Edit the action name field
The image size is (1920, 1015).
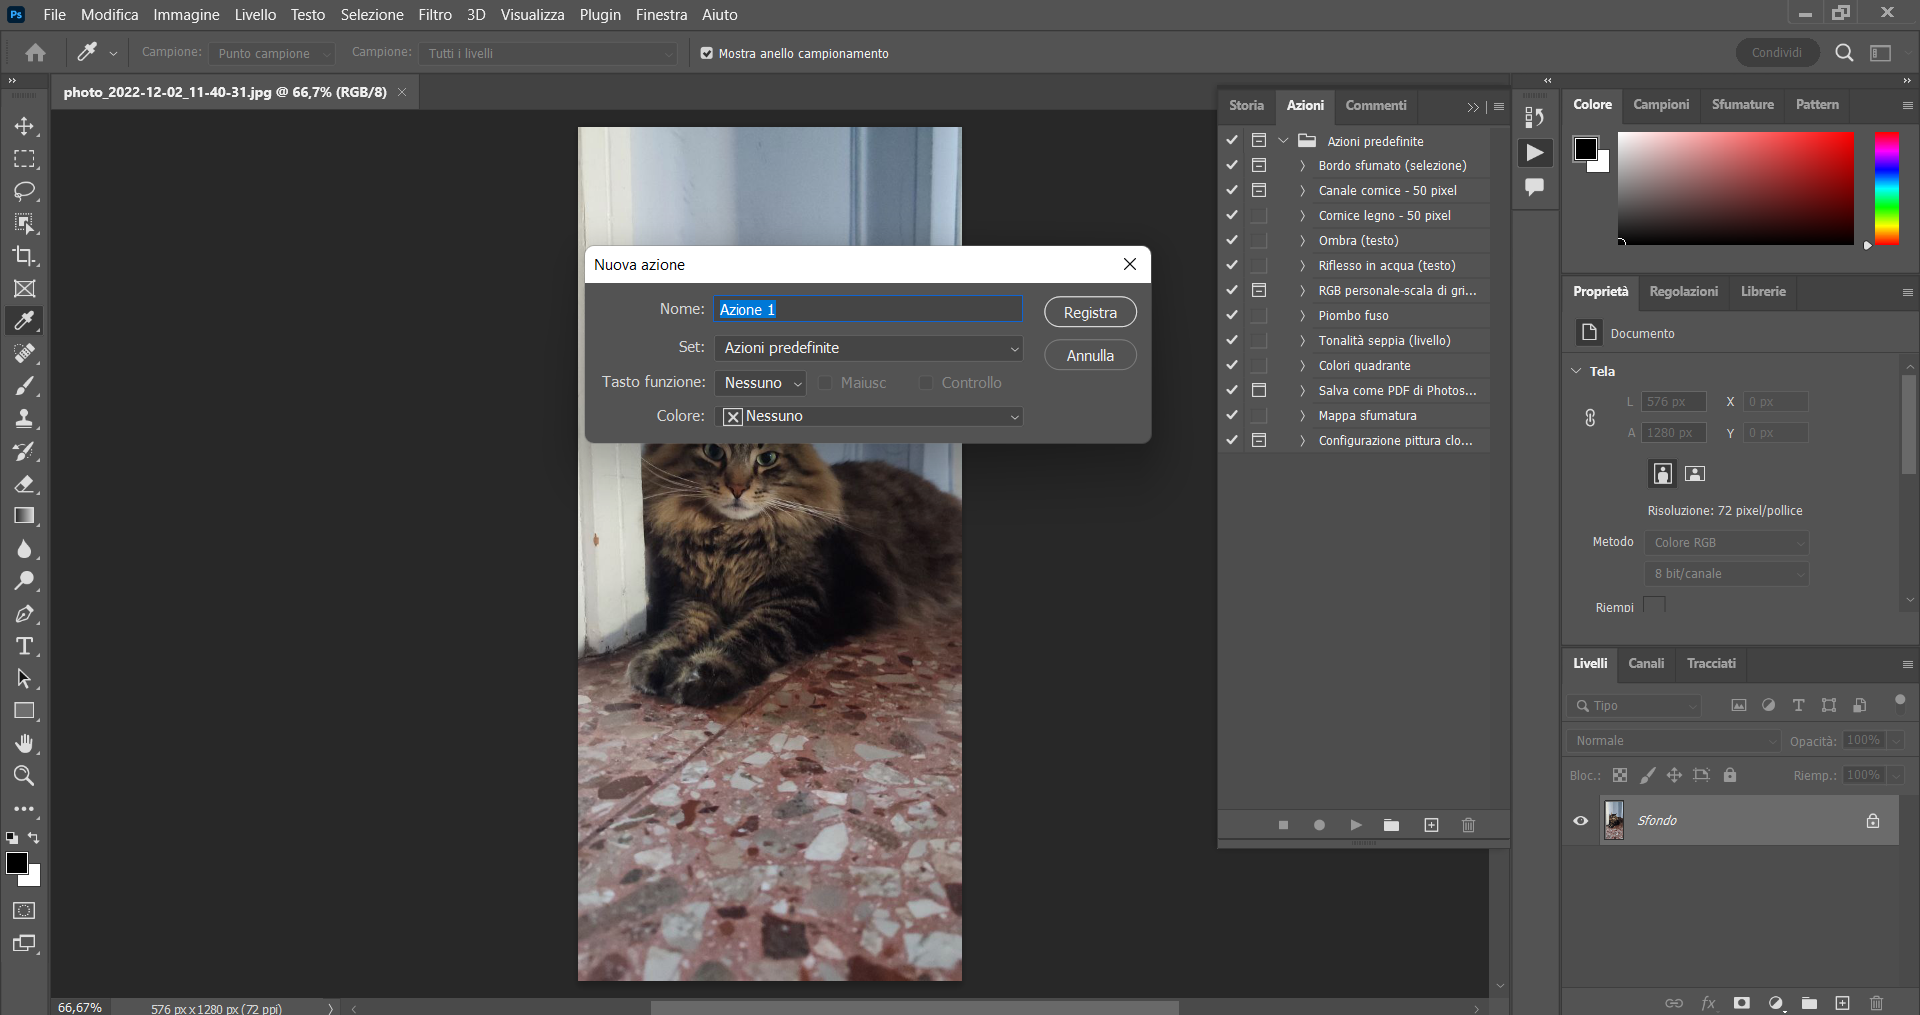868,309
